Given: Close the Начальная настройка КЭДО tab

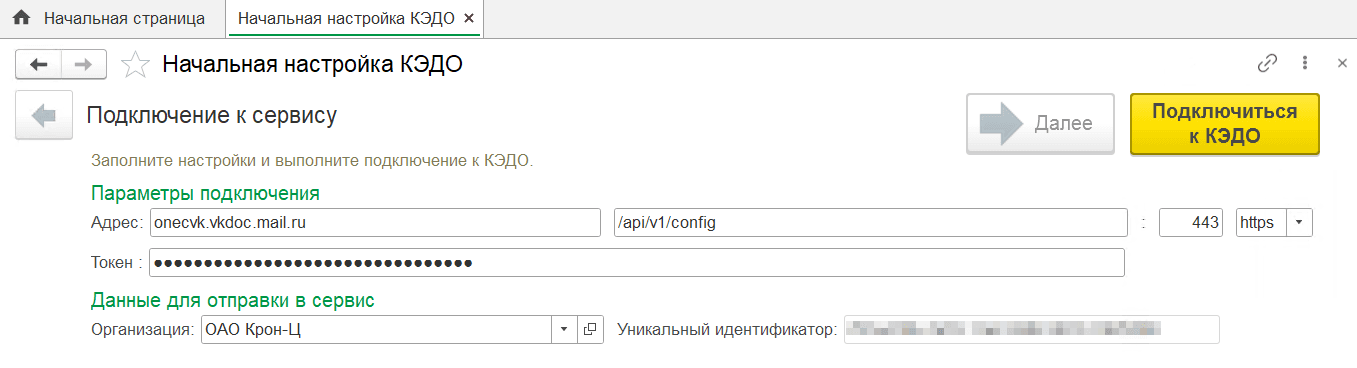Looking at the screenshot, I should point(470,18).
